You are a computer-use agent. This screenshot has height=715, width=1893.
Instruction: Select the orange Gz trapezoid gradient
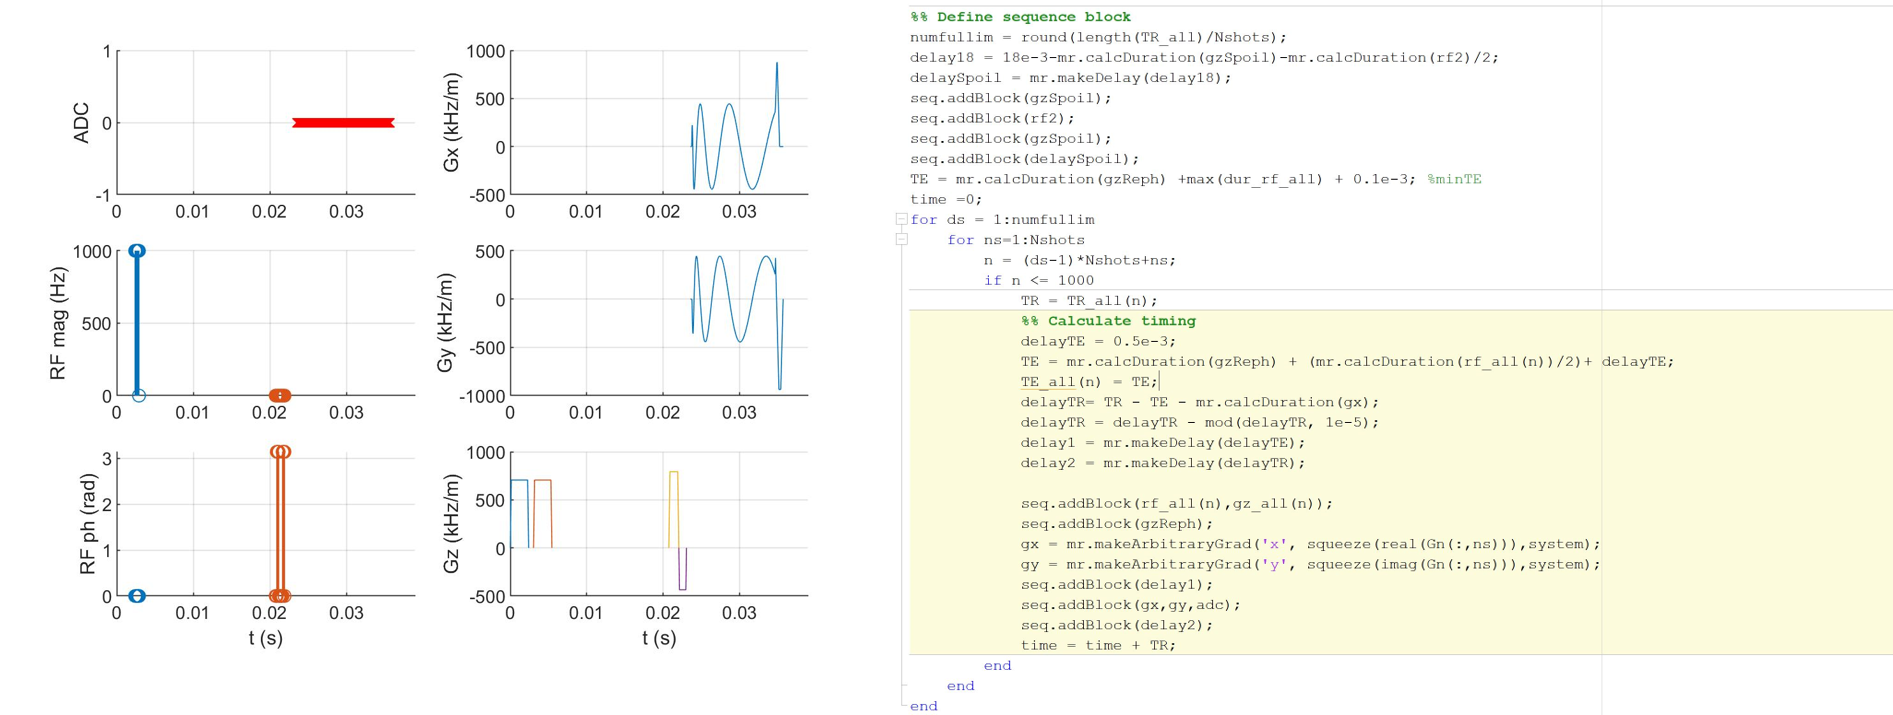542,482
